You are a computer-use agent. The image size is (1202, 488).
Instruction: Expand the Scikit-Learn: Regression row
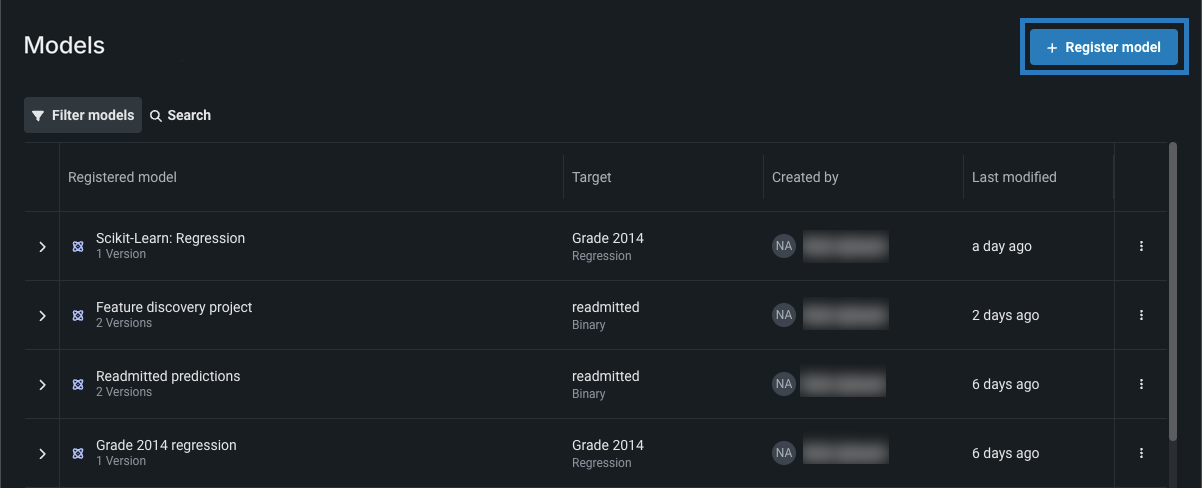tap(42, 246)
